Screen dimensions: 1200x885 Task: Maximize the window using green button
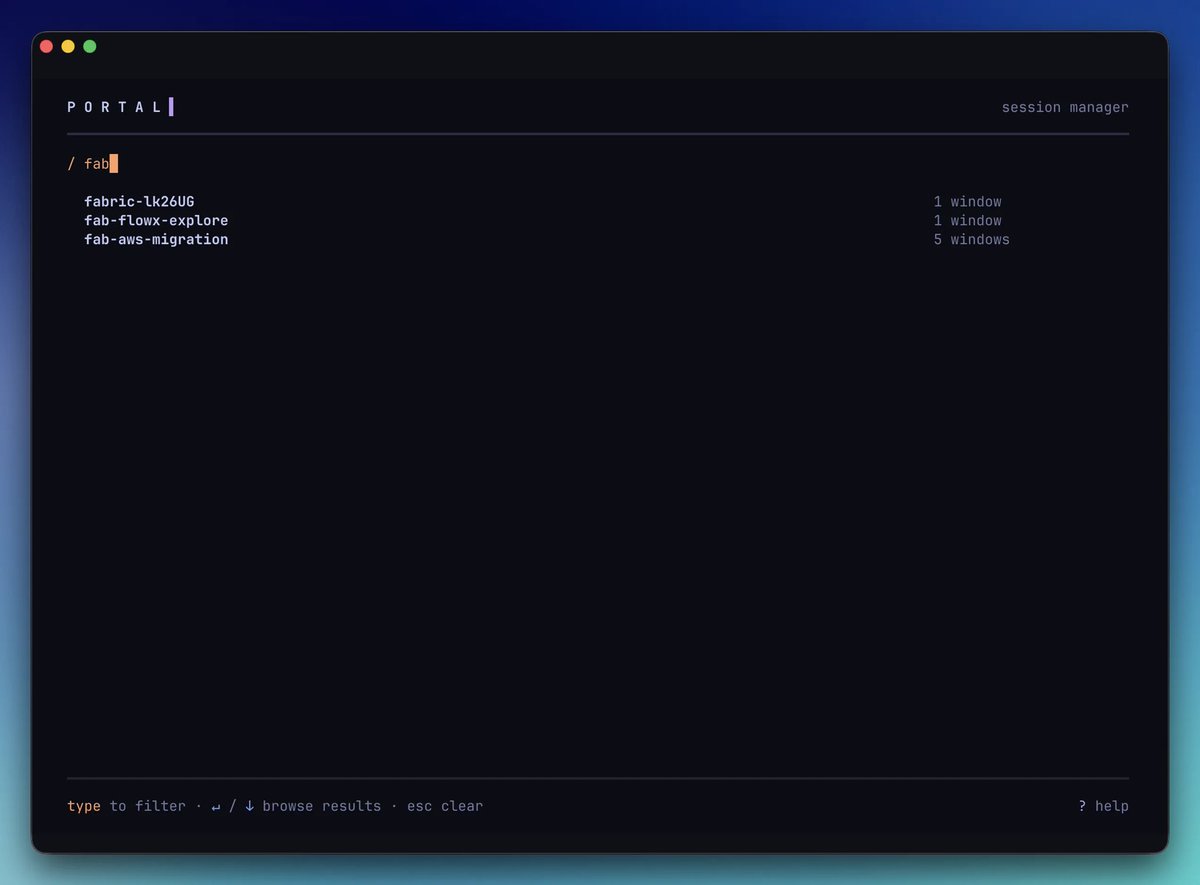point(90,46)
